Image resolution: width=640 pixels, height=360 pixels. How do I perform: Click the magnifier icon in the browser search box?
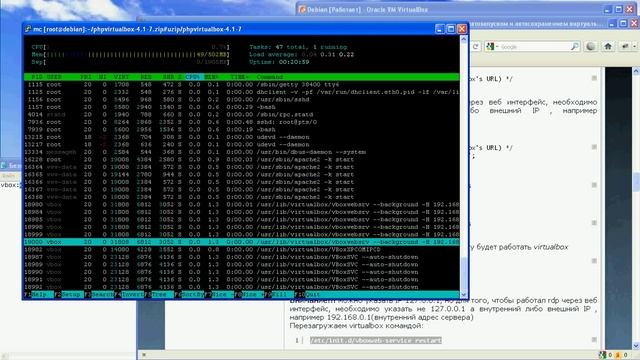pyautogui.click(x=574, y=47)
